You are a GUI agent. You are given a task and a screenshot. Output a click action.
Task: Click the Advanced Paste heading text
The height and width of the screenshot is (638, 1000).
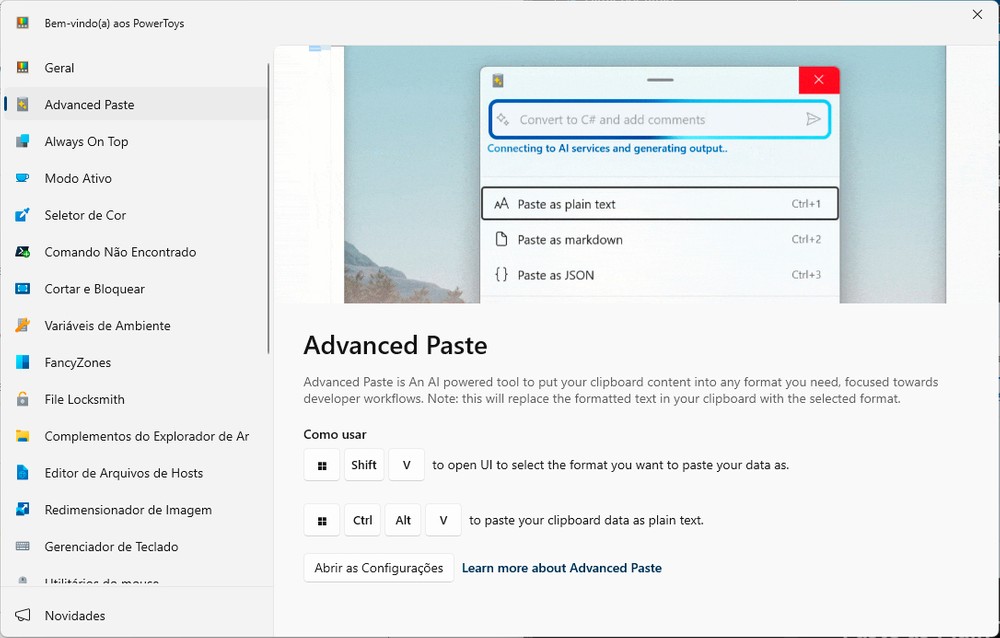pos(395,345)
